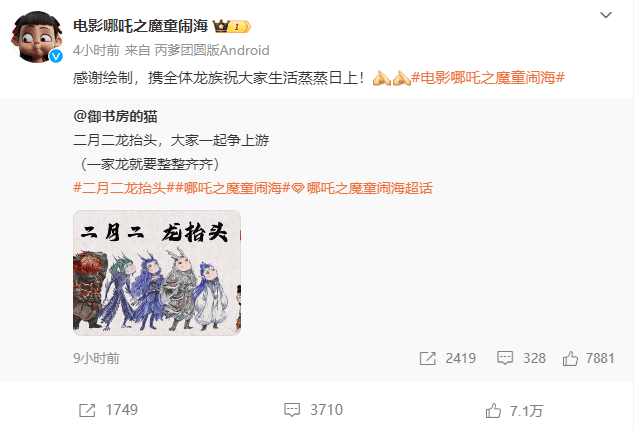Open 电影哪吒之魔童闹海 account name
This screenshot has width=634, height=430.
coord(141,26)
